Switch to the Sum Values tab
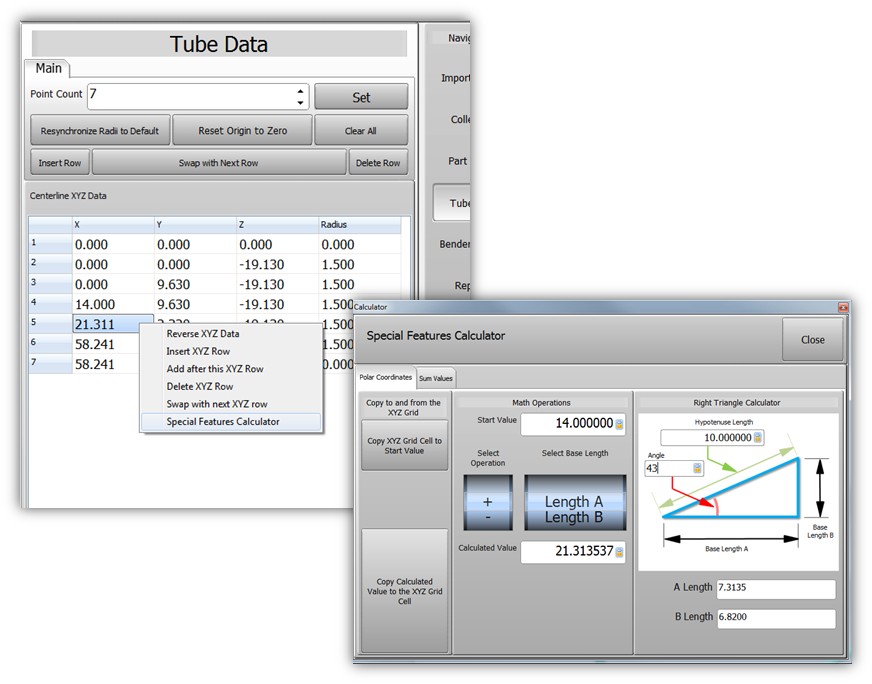 [436, 377]
